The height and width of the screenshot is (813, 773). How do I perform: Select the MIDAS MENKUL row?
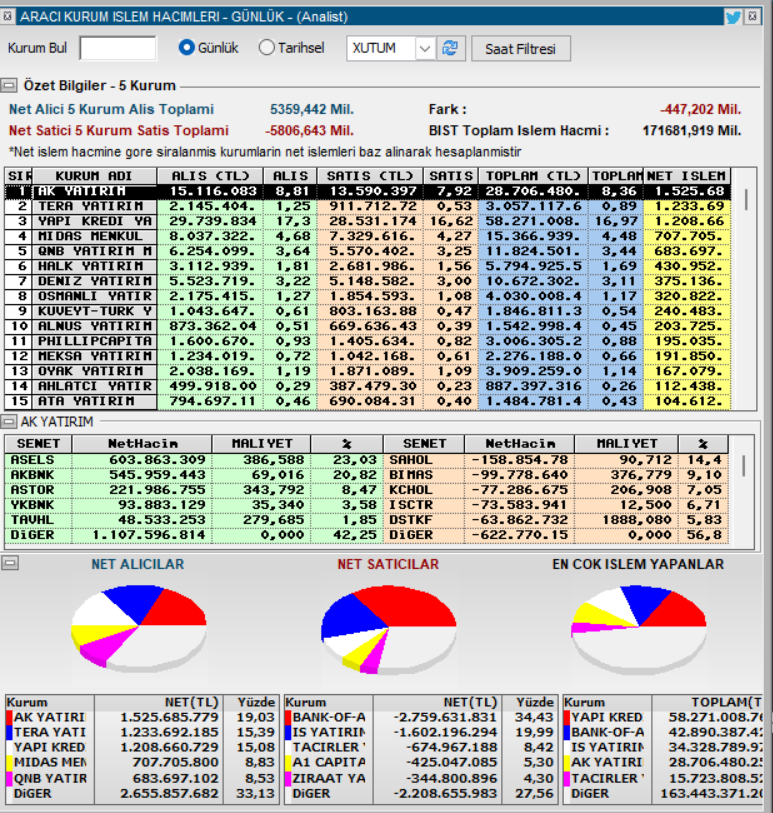368,236
